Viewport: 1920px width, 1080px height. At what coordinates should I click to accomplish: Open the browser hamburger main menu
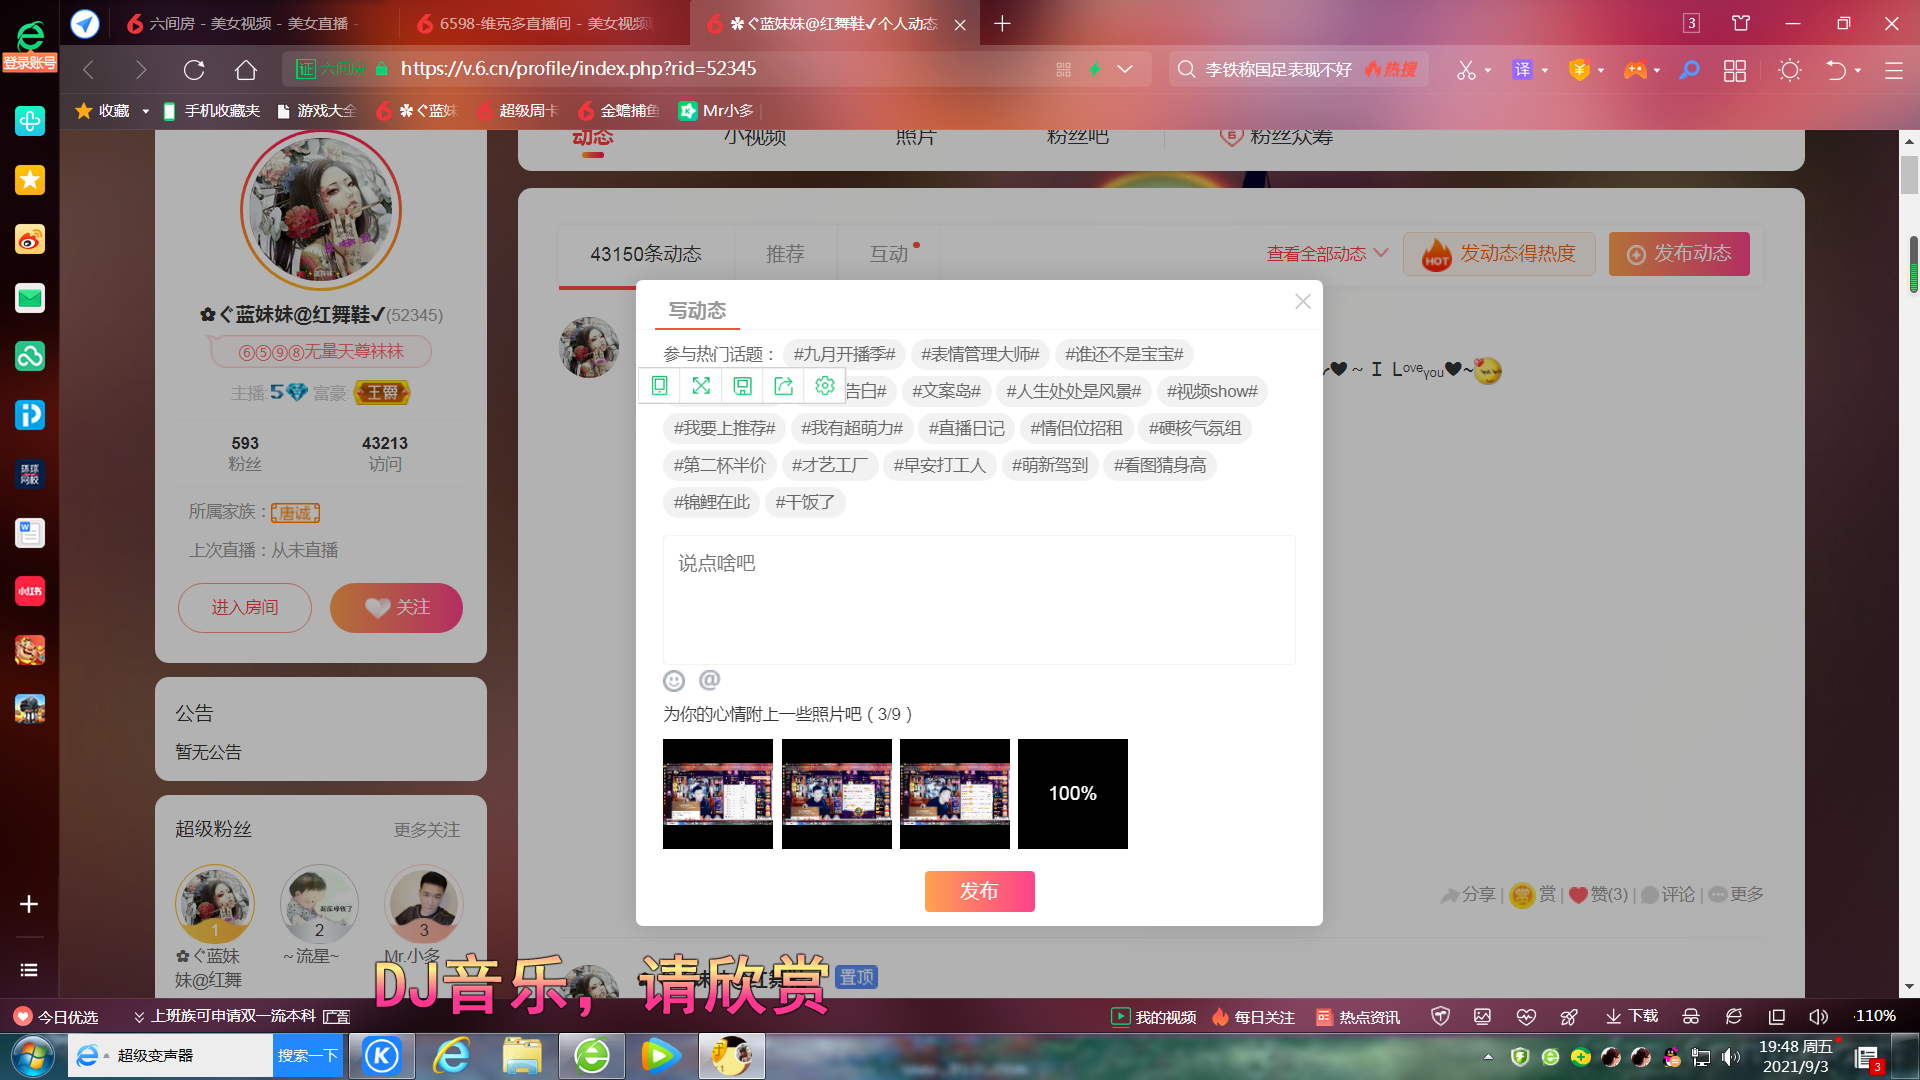(x=1893, y=70)
